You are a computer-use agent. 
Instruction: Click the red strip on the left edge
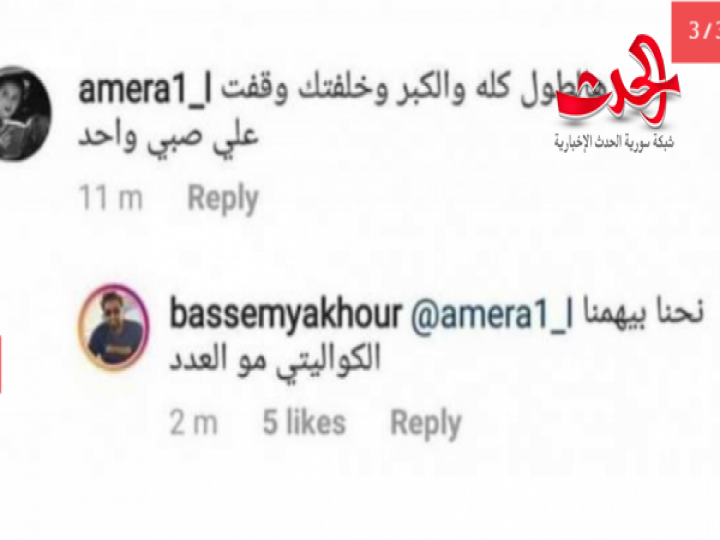coord(0,364)
